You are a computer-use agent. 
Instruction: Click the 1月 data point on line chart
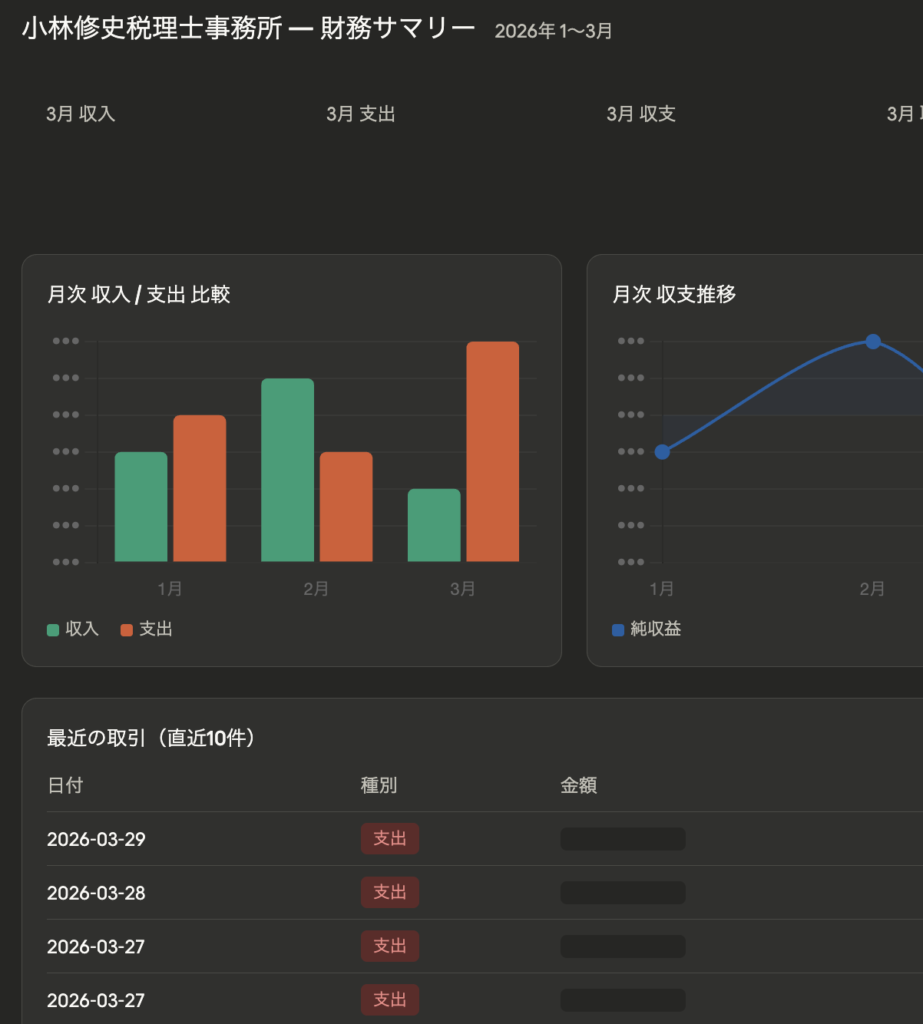tap(662, 452)
